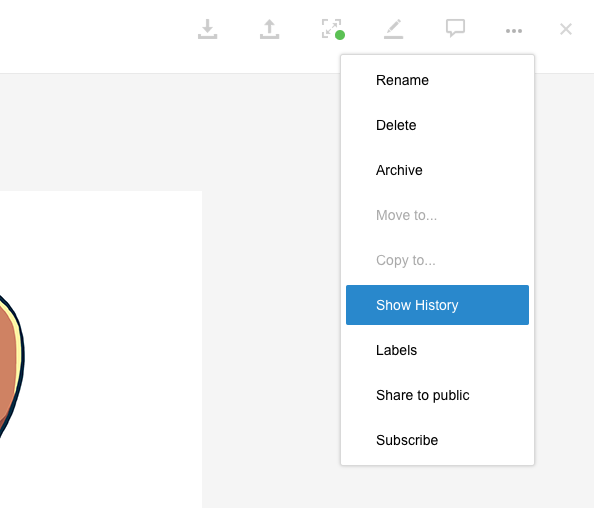
Task: Close the file preview with X
Action: pyautogui.click(x=566, y=29)
